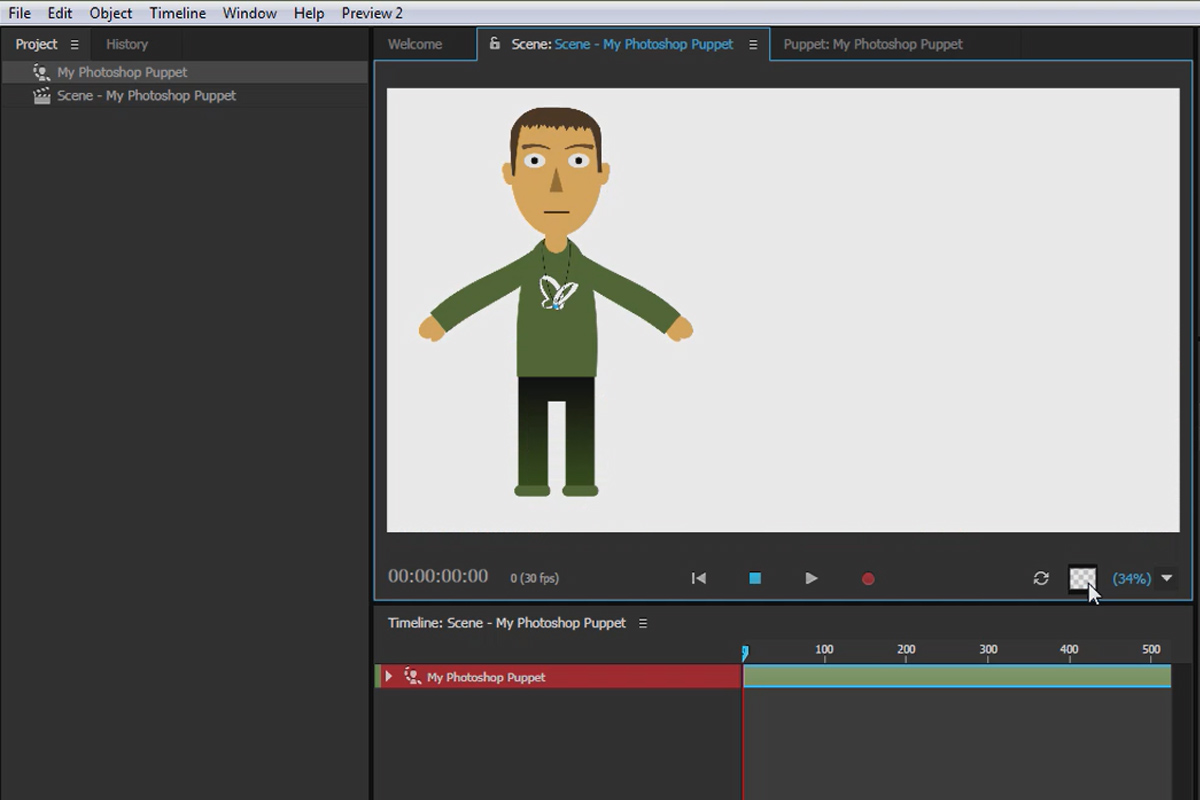Open the Timeline panel hamburger menu
Screen dimensions: 1200x800
[643, 623]
